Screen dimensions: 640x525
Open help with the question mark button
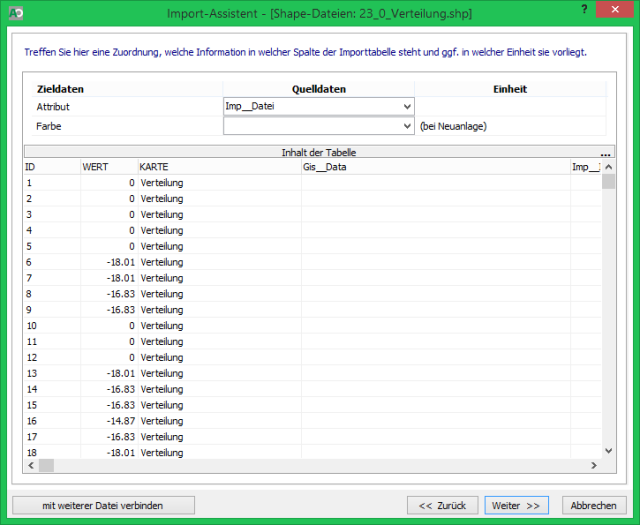pyautogui.click(x=583, y=9)
